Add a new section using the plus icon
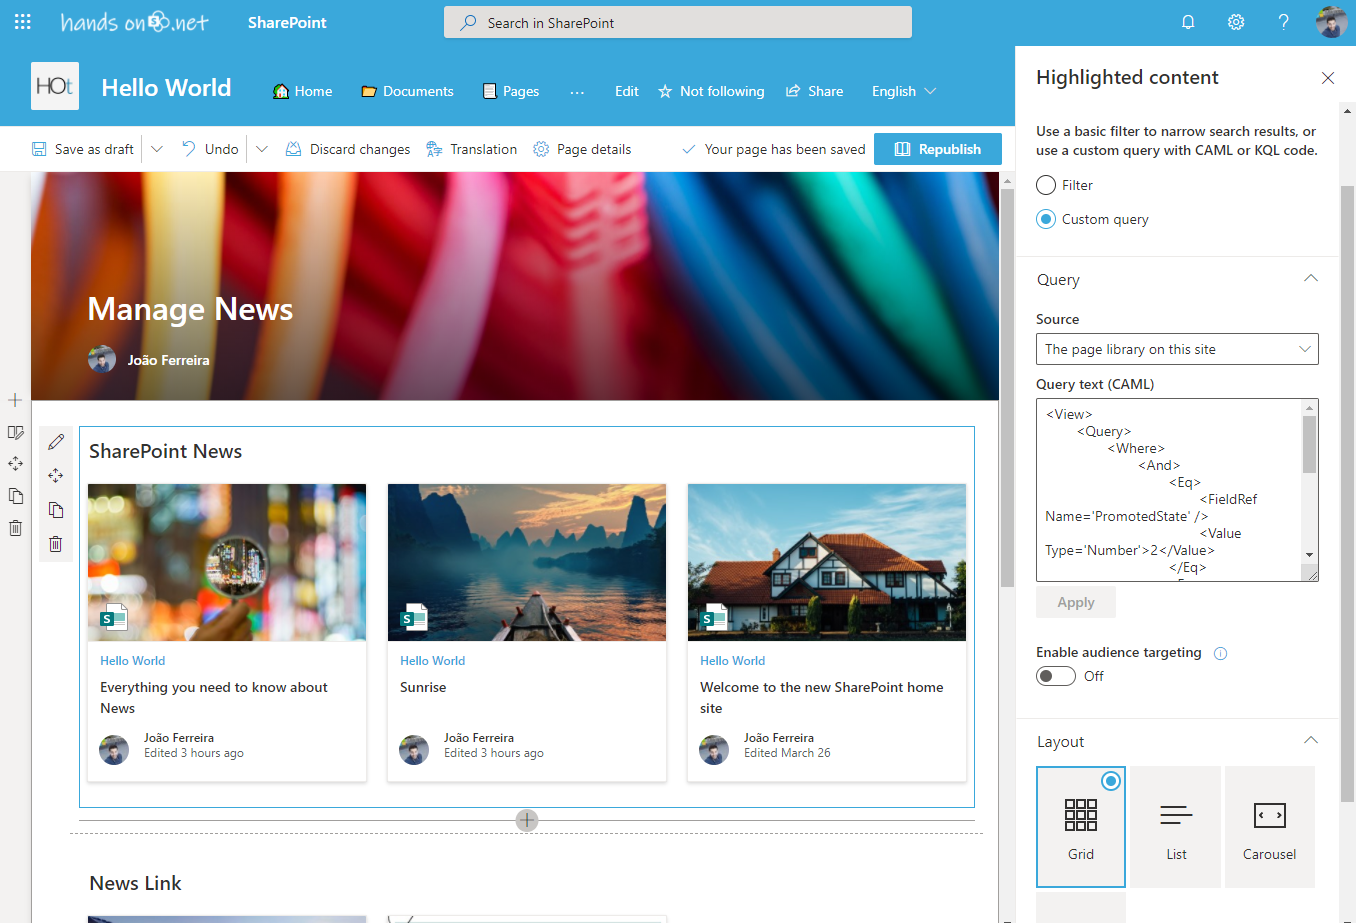This screenshot has height=923, width=1356. (15, 399)
